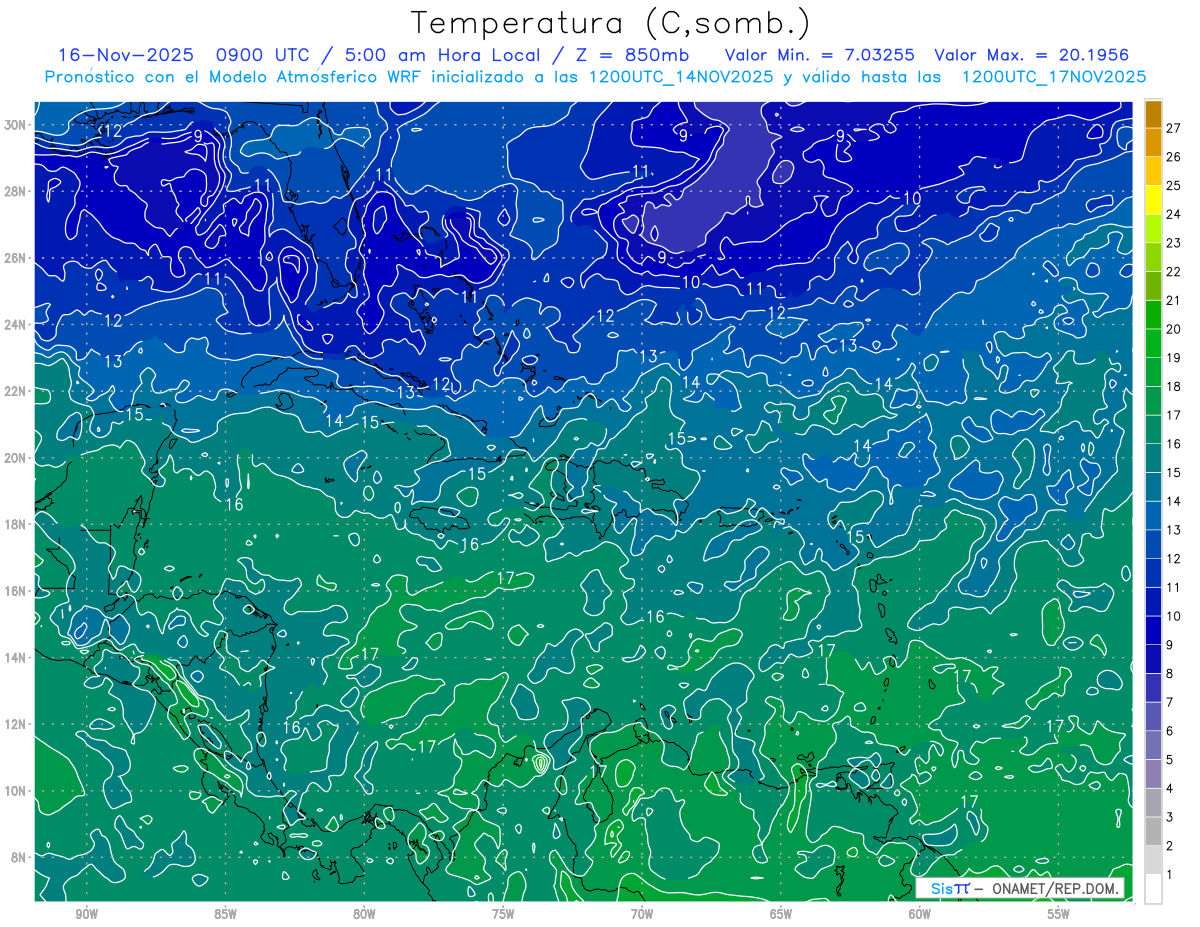Image resolution: width=1200 pixels, height=927 pixels.
Task: Click the legend value label 20
Action: 1174,329
